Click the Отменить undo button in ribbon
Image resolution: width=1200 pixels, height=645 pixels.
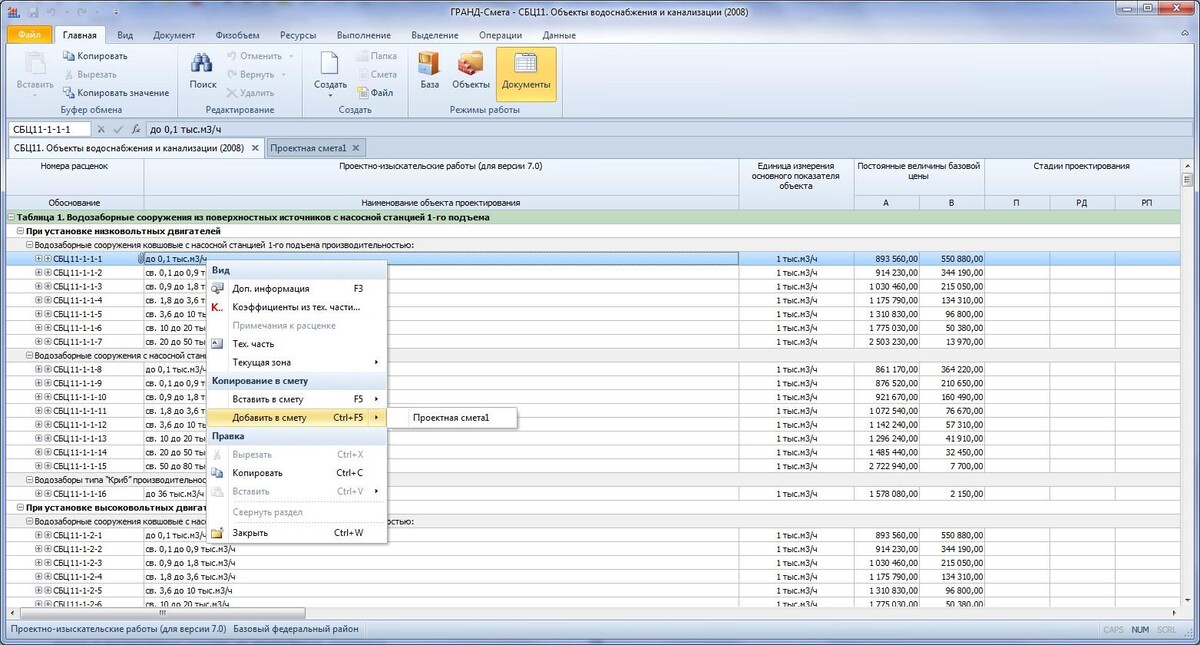coord(253,56)
